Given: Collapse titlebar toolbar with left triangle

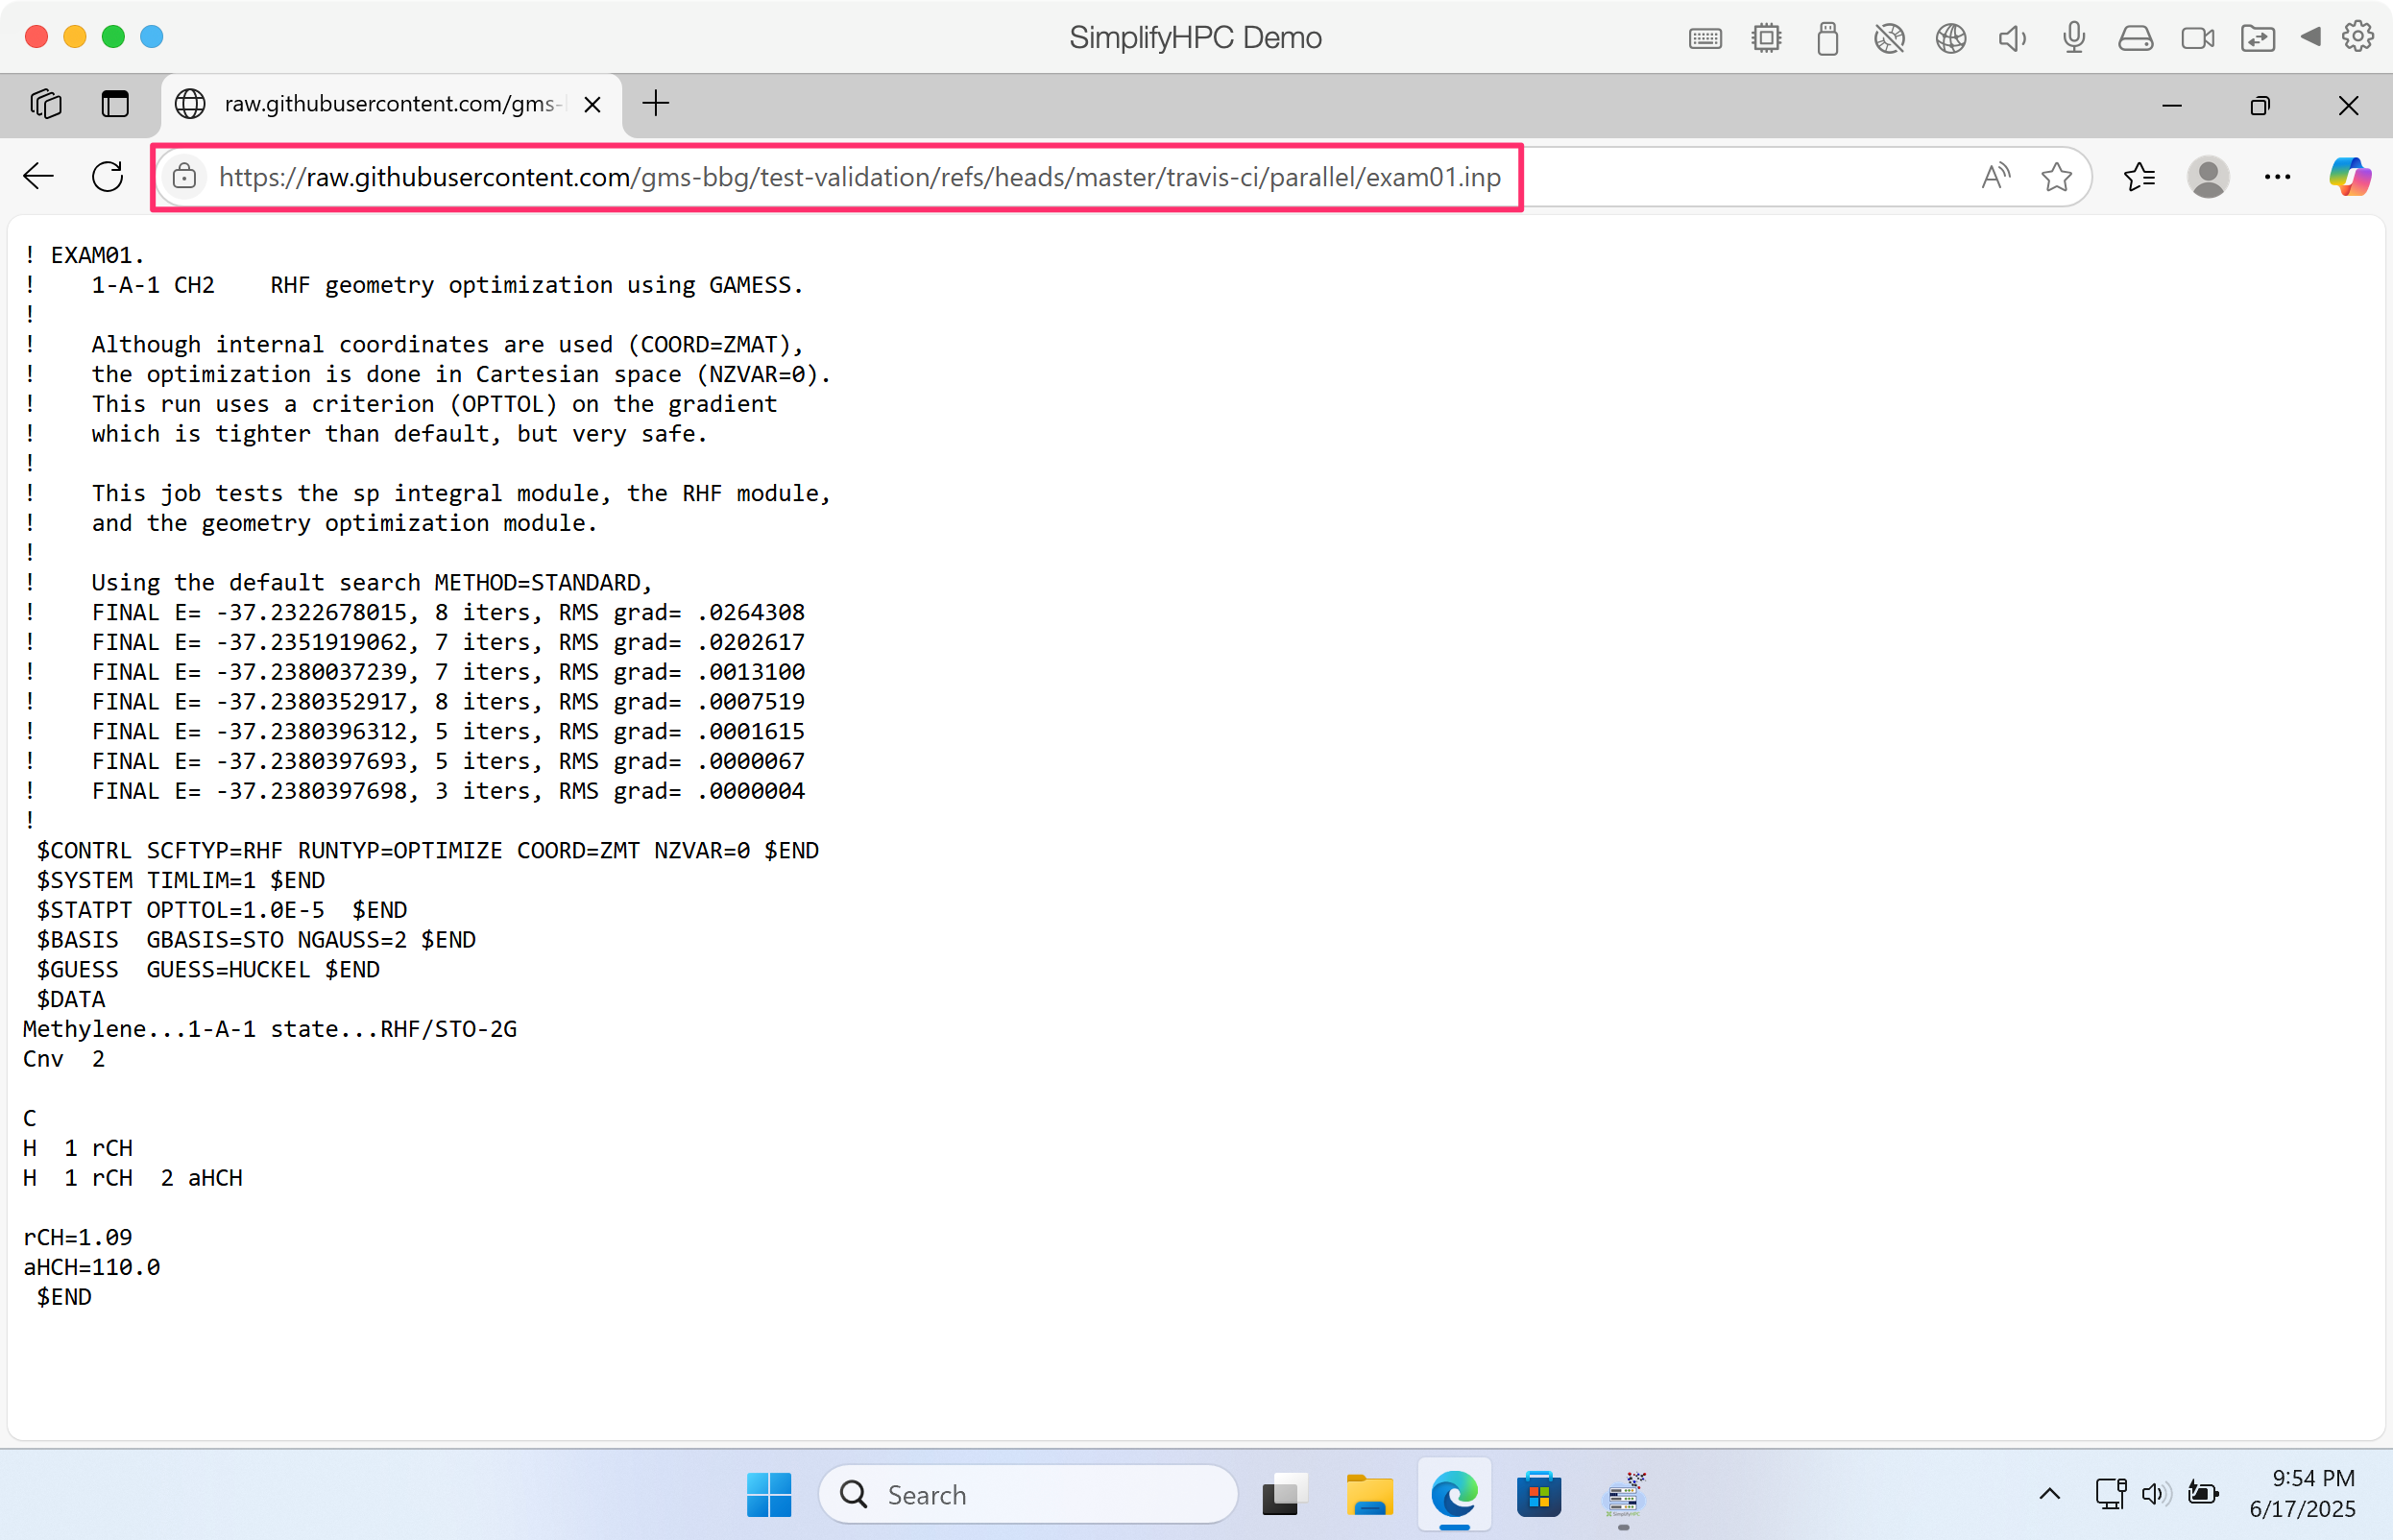Looking at the screenshot, I should [x=2310, y=37].
